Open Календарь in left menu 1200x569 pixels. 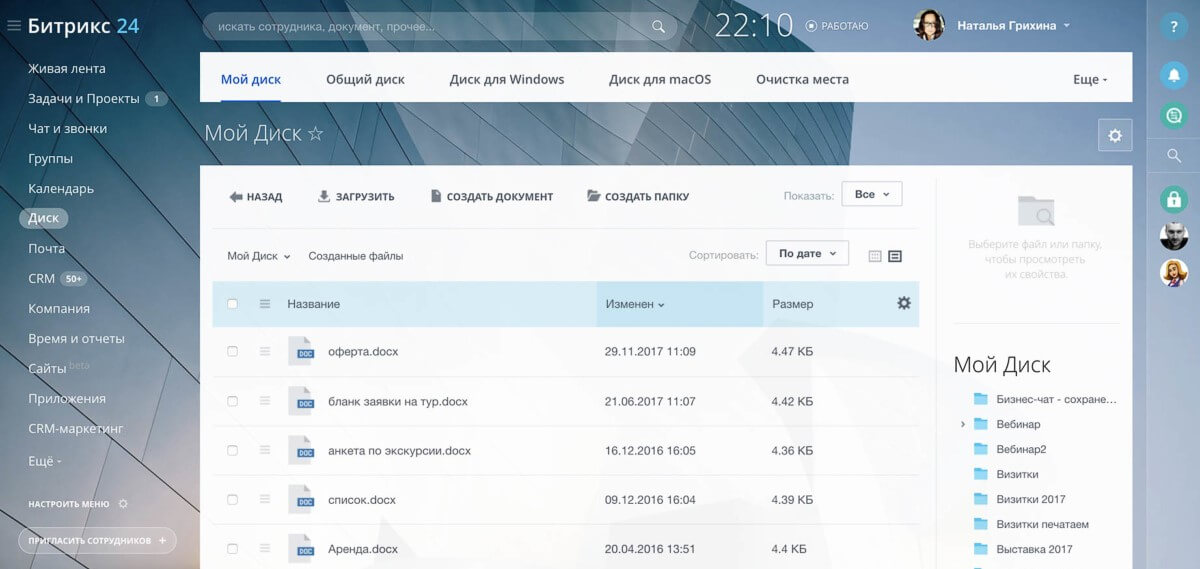click(61, 188)
